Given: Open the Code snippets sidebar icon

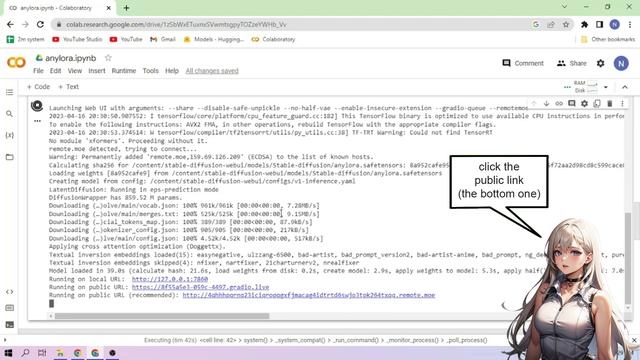Looking at the screenshot, I should point(9,292).
